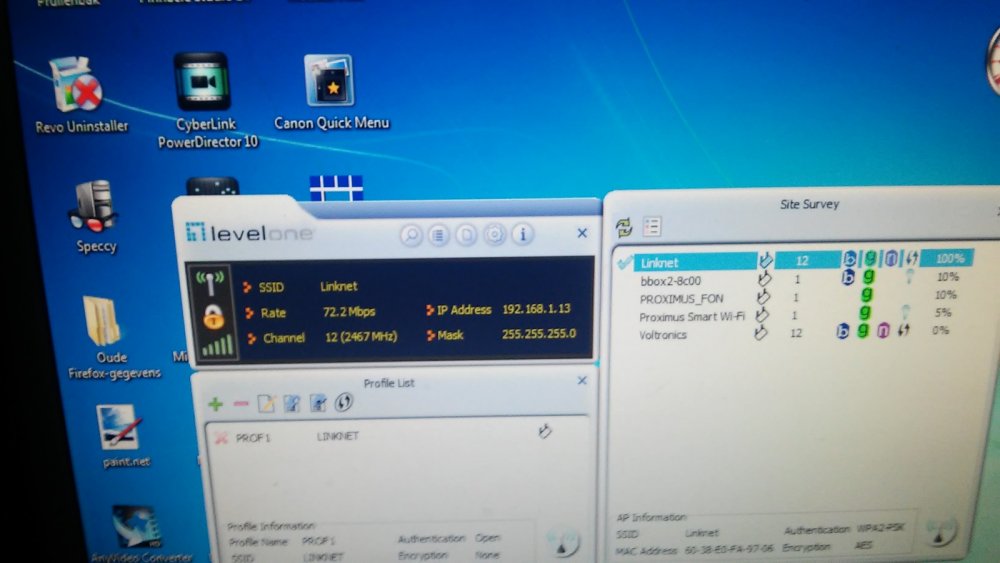
Task: Click the network type icon in PROF1 row
Action: coord(545,432)
